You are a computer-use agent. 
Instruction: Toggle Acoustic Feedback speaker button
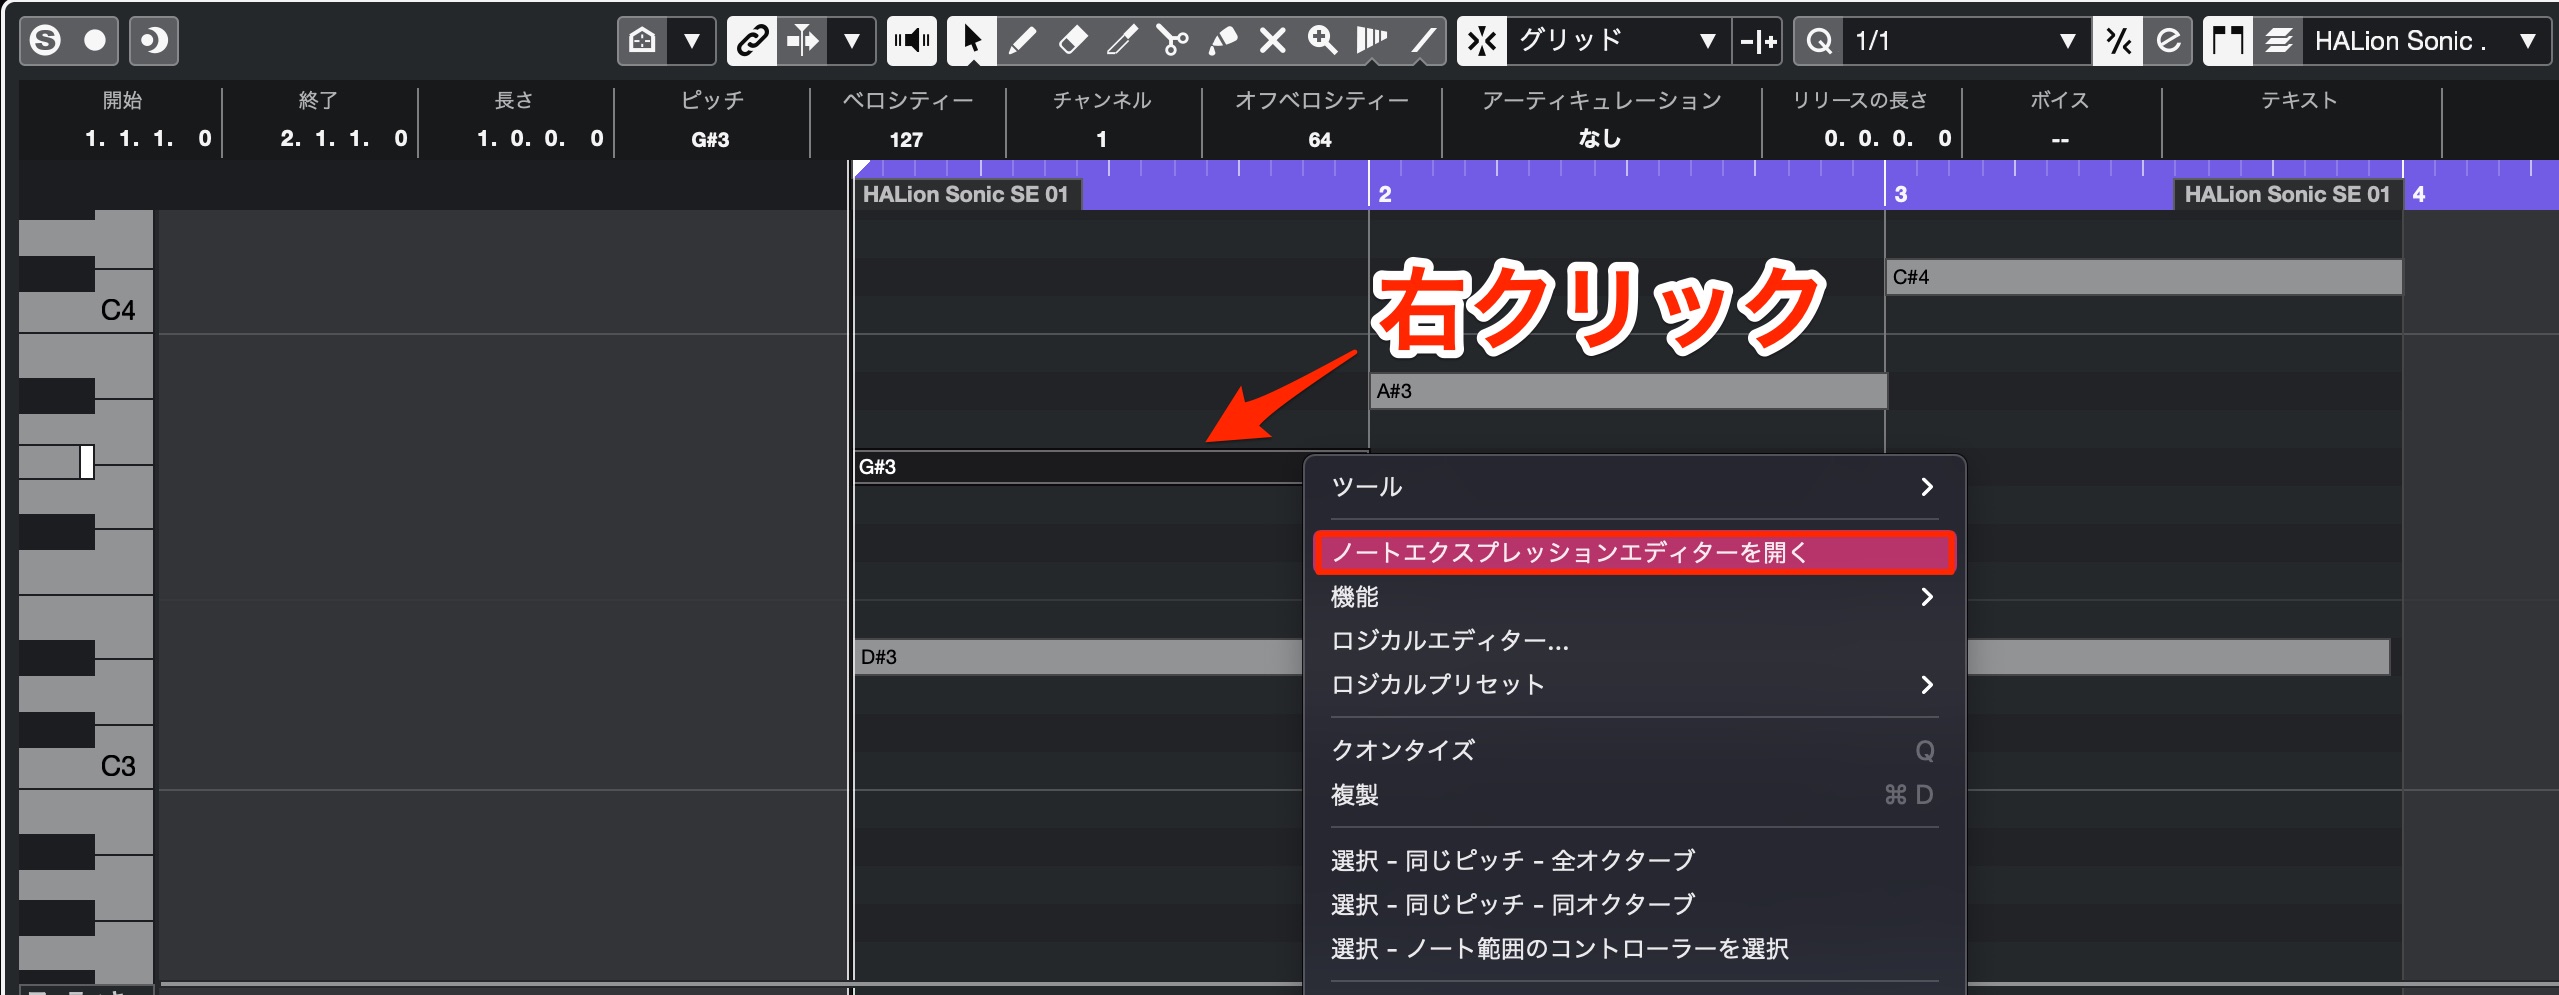(x=911, y=41)
